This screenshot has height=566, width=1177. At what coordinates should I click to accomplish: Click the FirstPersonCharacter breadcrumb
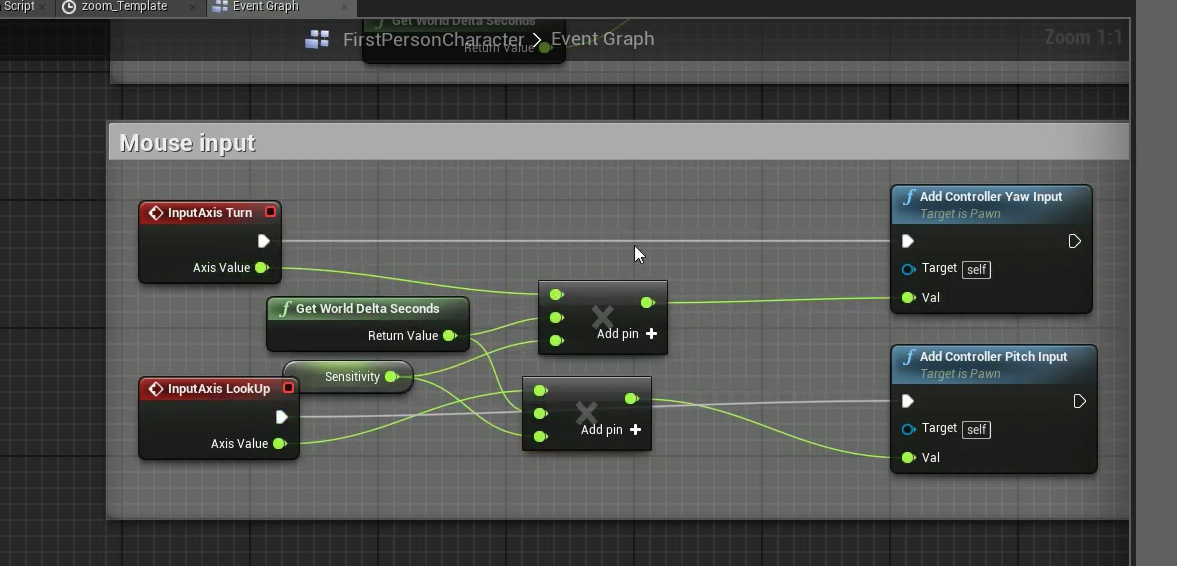(x=433, y=39)
